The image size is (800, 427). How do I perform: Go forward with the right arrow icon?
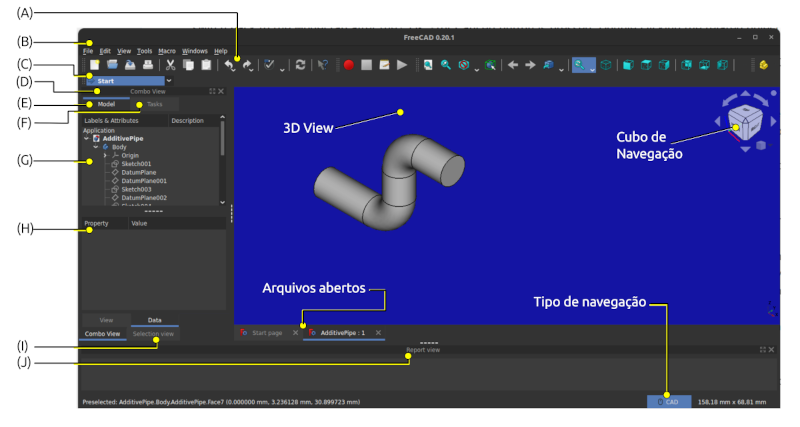click(531, 65)
